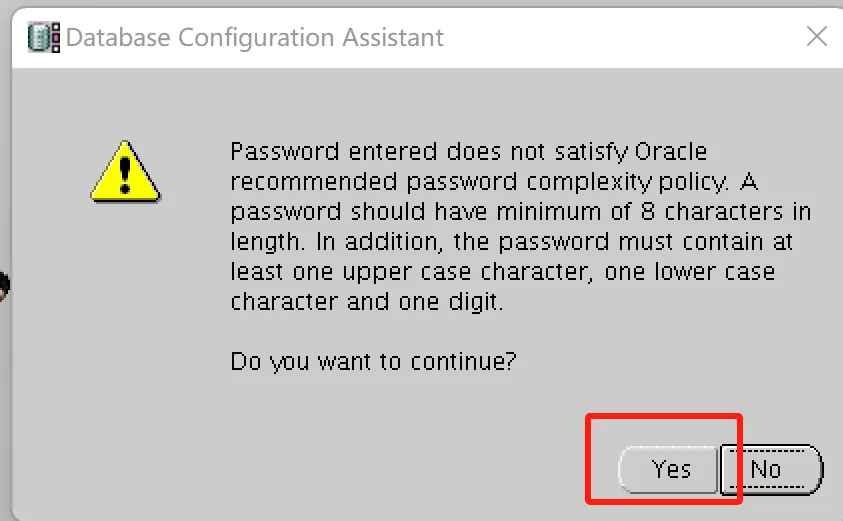Viewport: 843px width, 521px height.
Task: Click the word "Oracle" in the message
Action: 672,152
